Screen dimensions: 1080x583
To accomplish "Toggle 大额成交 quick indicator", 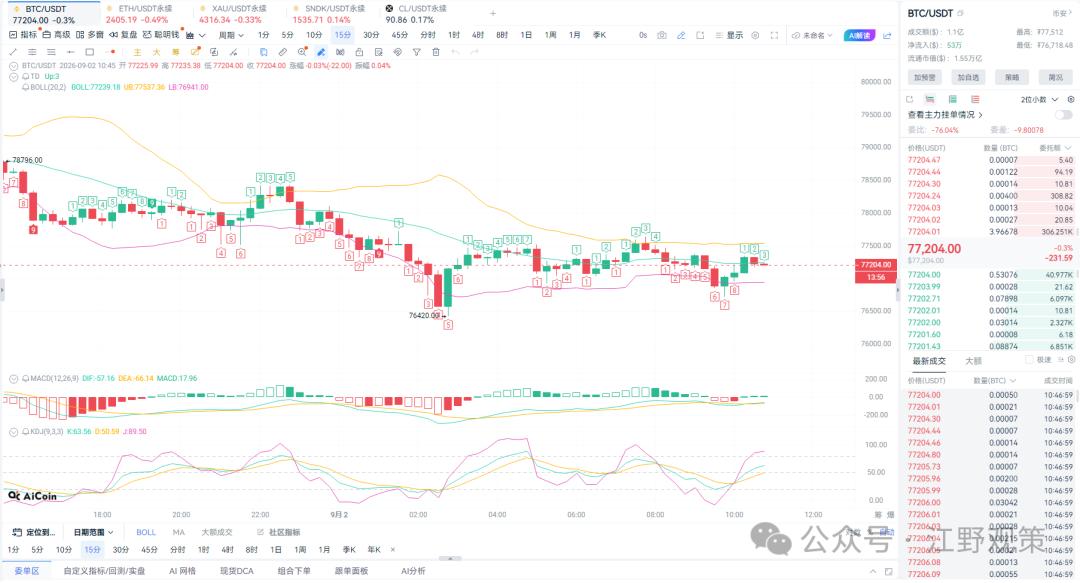I will tap(217, 533).
